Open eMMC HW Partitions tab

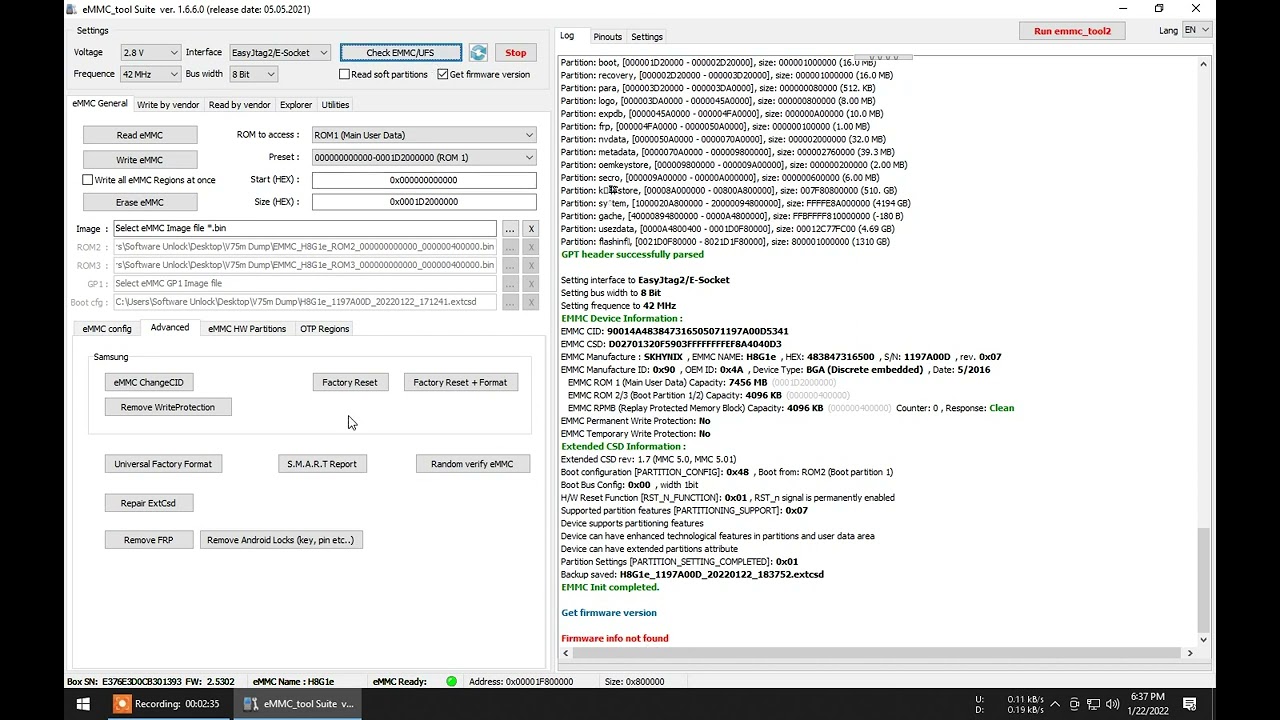point(247,329)
